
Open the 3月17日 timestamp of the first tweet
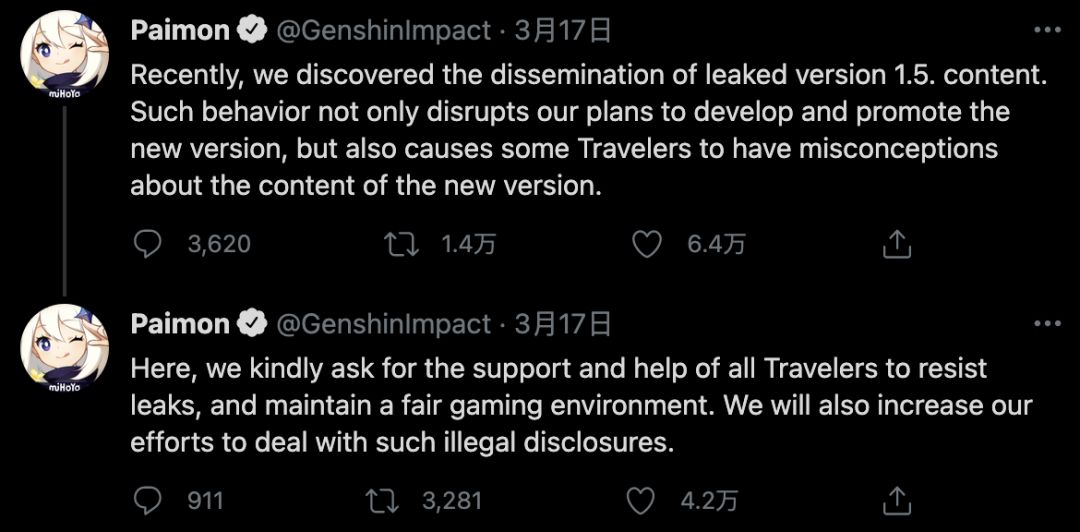pyautogui.click(x=563, y=31)
